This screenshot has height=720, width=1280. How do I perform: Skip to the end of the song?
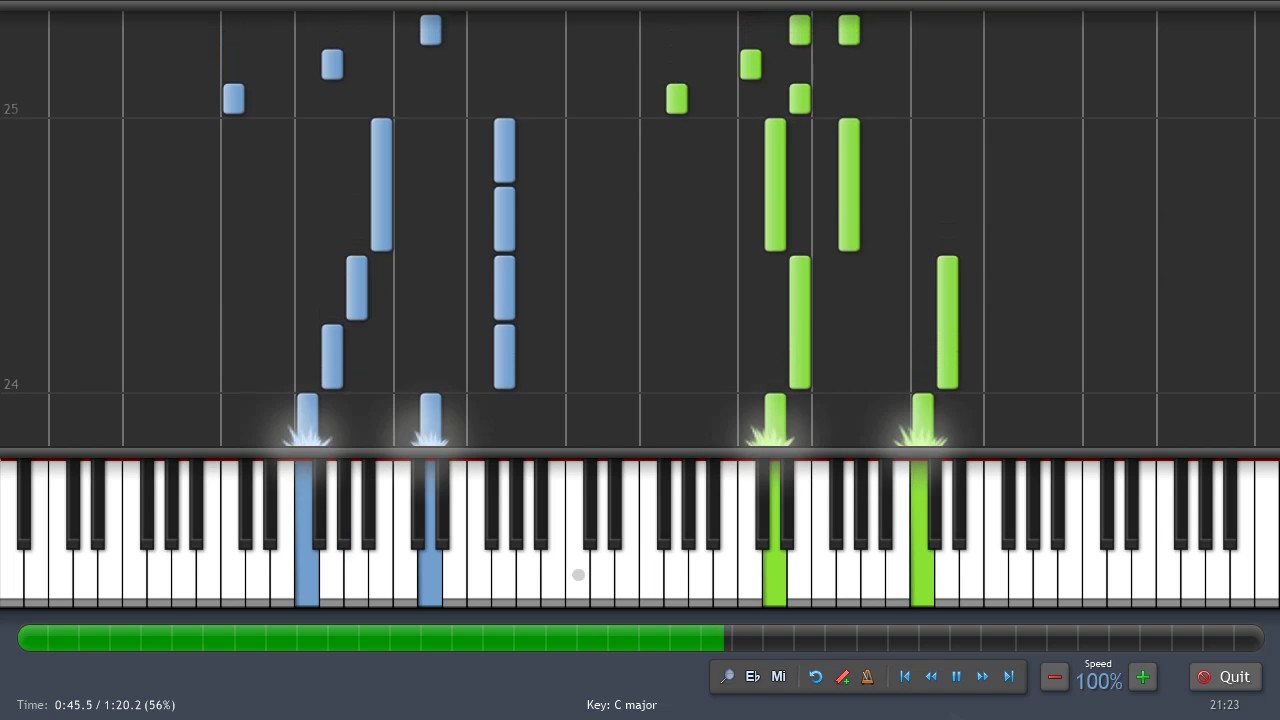[x=1008, y=677]
